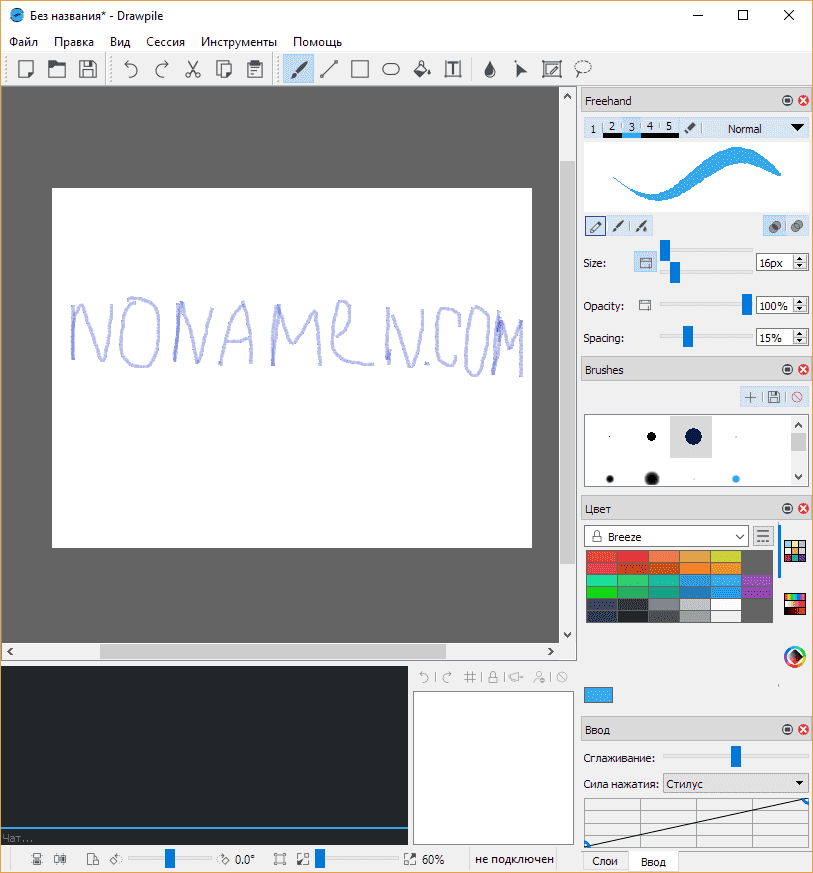Select the Color Picker dropper tool
This screenshot has height=873, width=813.
(489, 69)
